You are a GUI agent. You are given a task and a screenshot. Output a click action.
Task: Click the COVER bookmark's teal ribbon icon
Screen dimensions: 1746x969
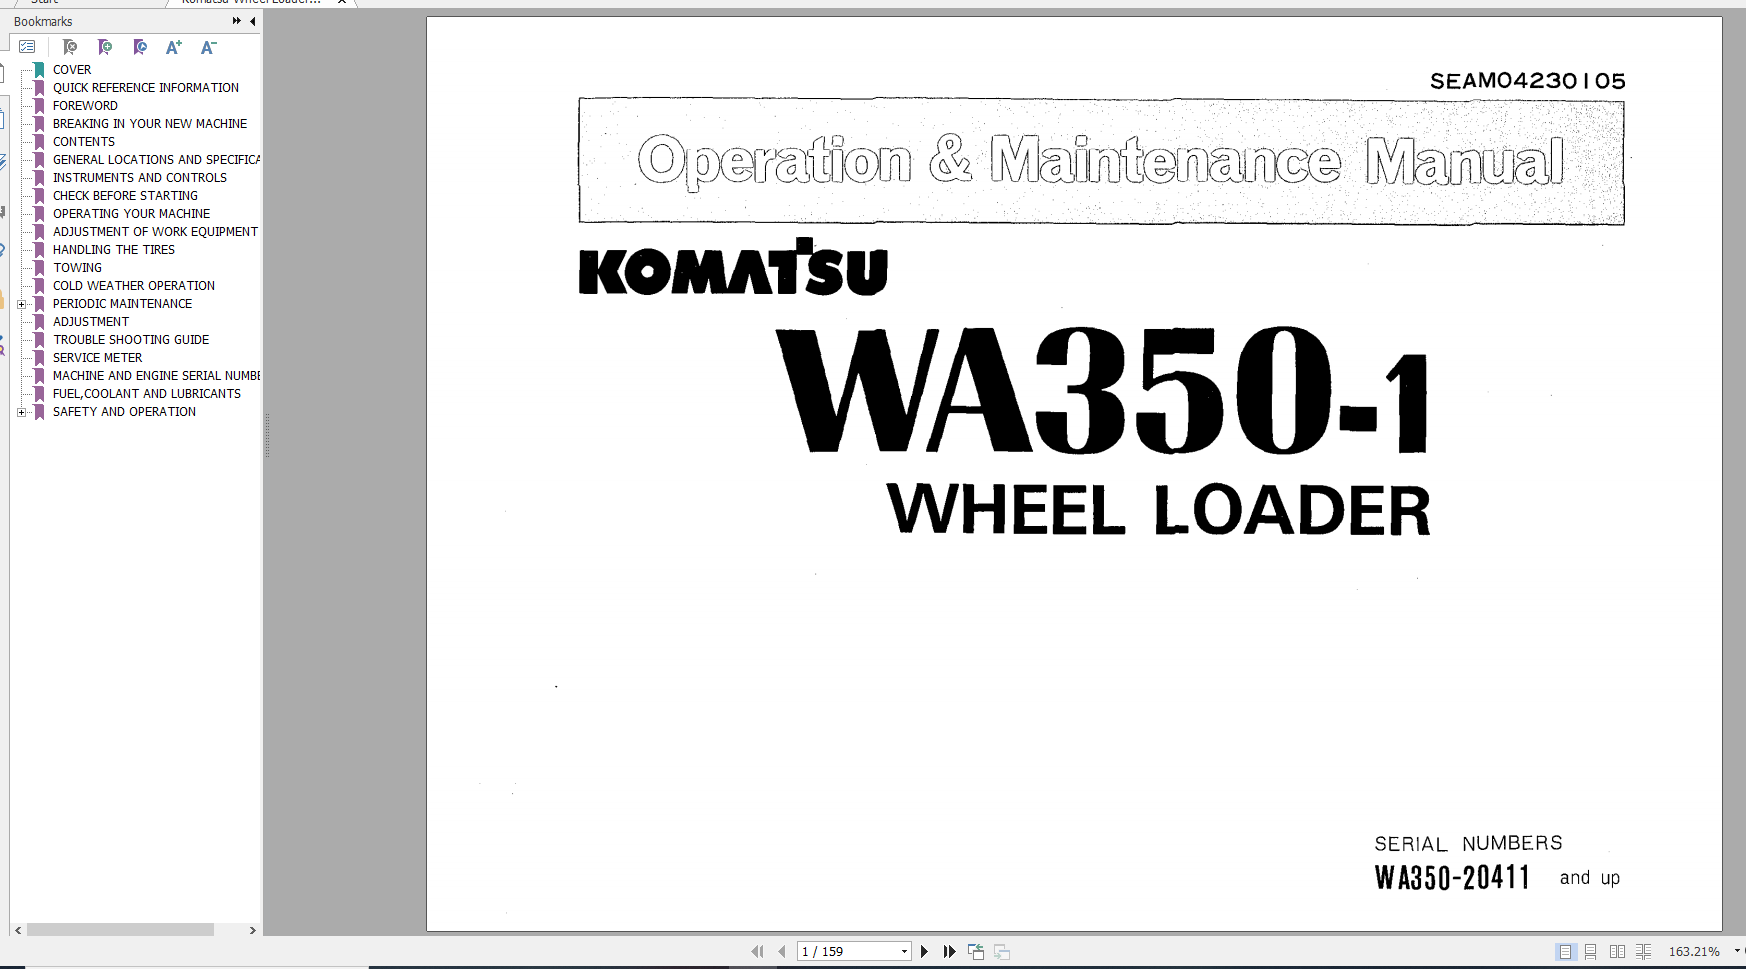click(39, 70)
